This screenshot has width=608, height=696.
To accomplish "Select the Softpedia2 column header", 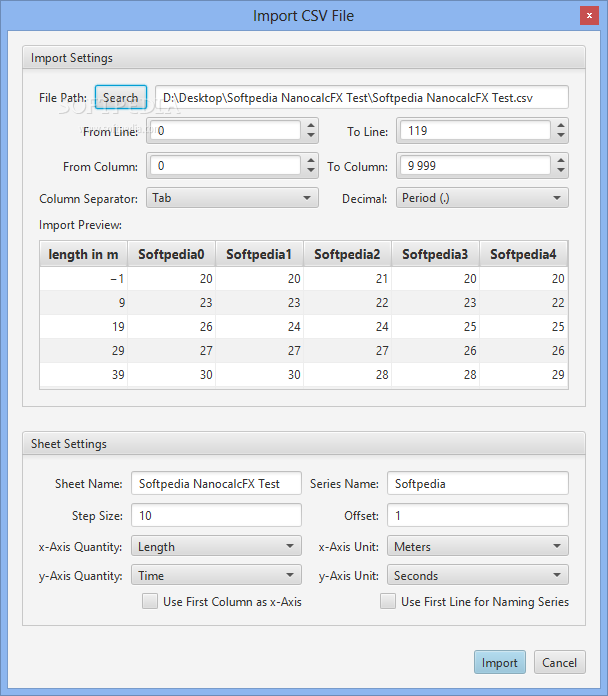I will point(347,254).
